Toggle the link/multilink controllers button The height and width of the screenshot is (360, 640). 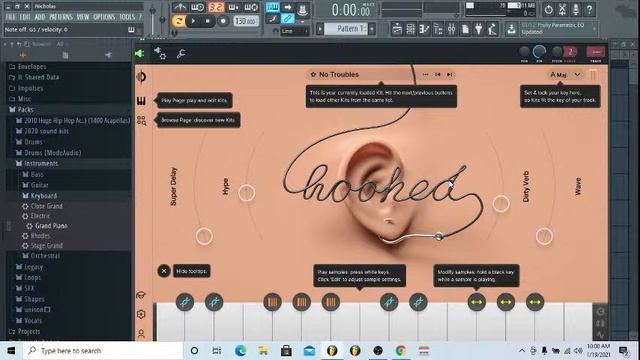click(288, 18)
